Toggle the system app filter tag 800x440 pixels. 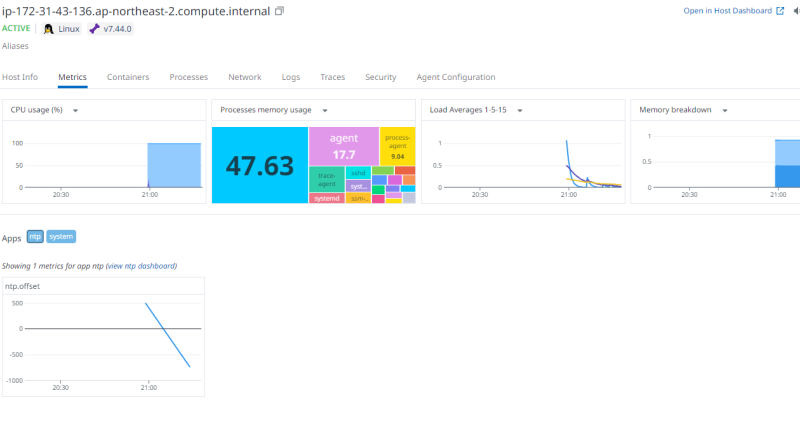click(61, 237)
